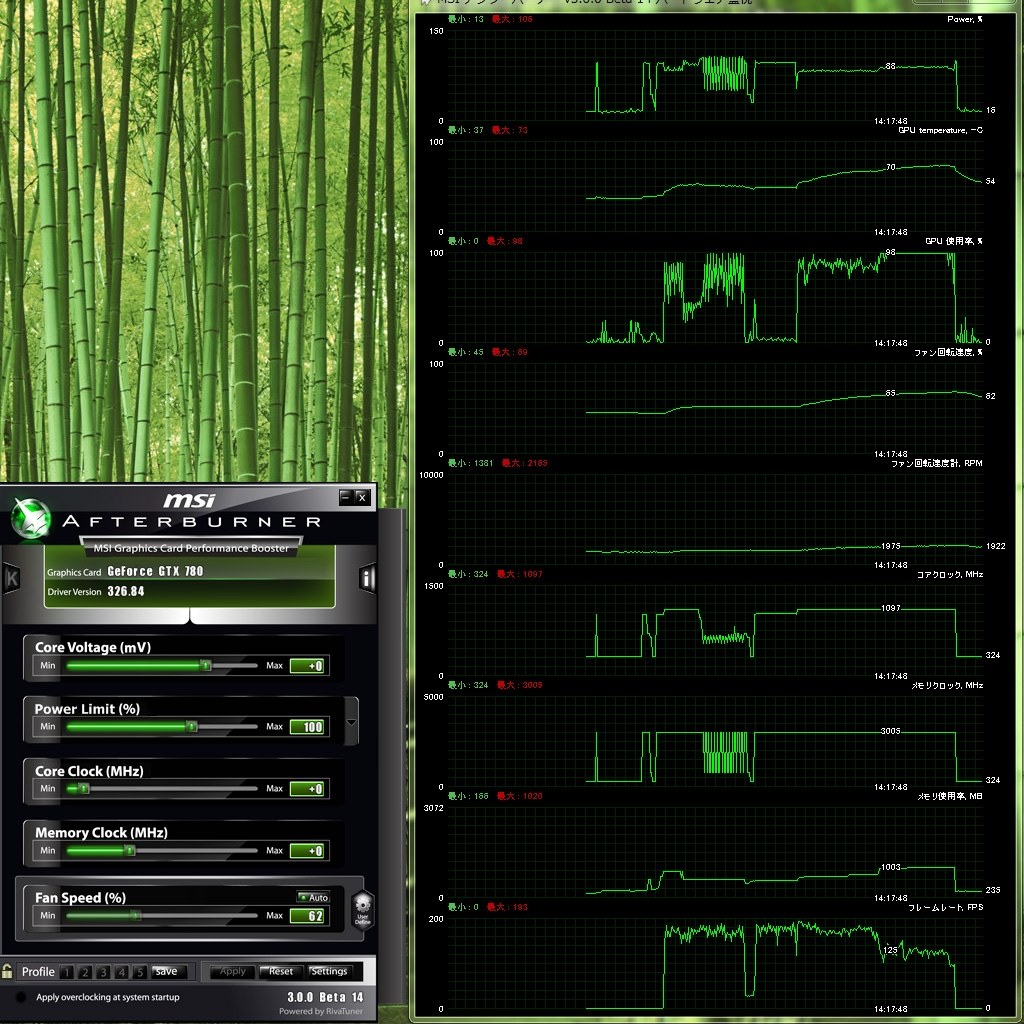Click the Power Limit 100 value field

coord(307,727)
